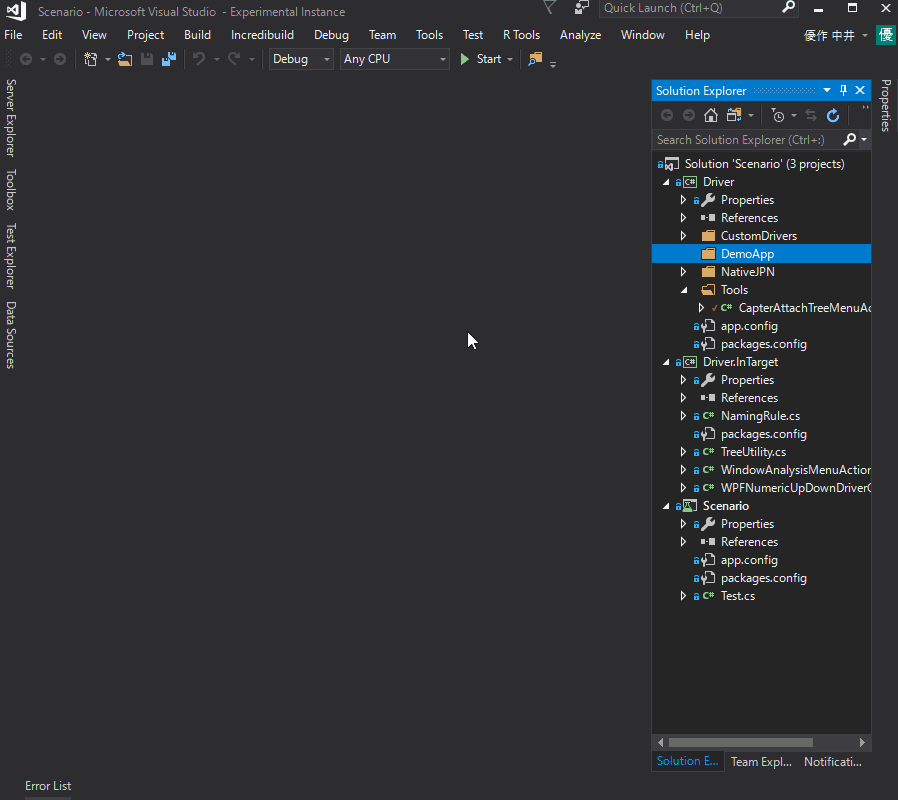Click Solution Explorer forward arrow icon
The width and height of the screenshot is (898, 800).
coord(689,115)
